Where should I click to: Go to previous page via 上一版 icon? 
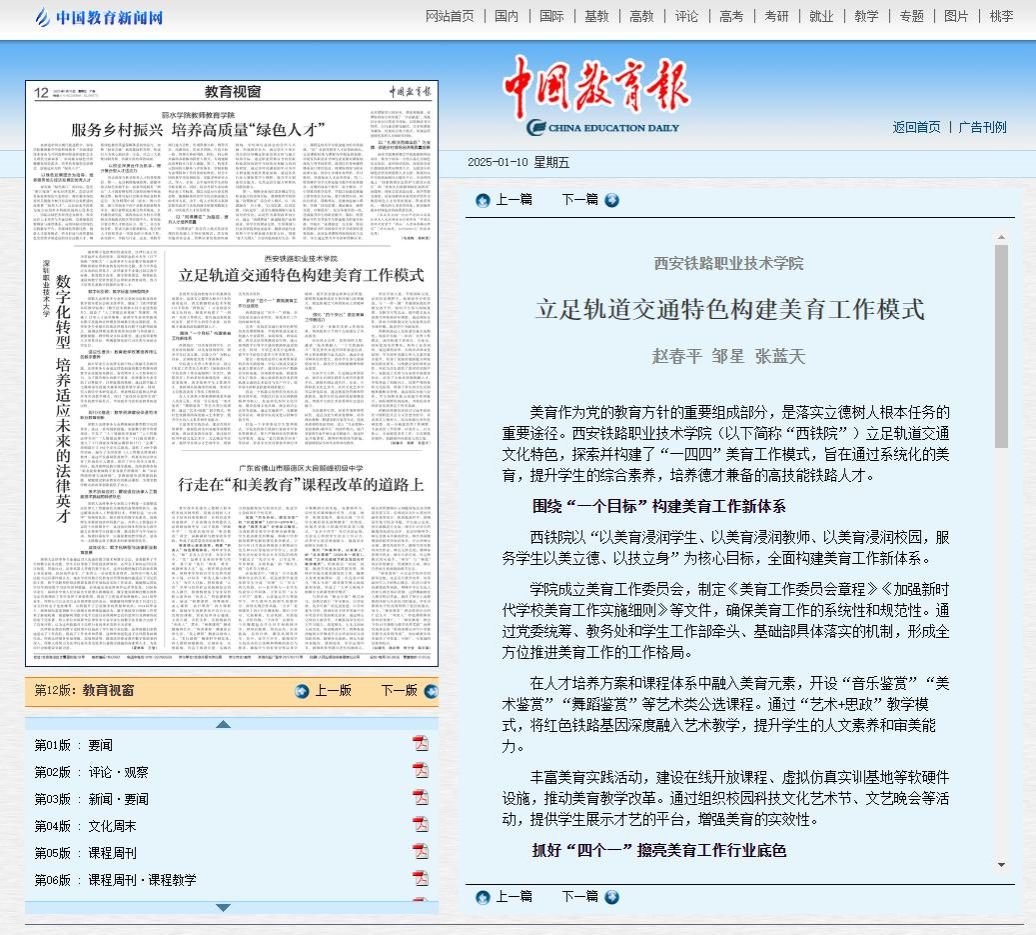coord(302,691)
